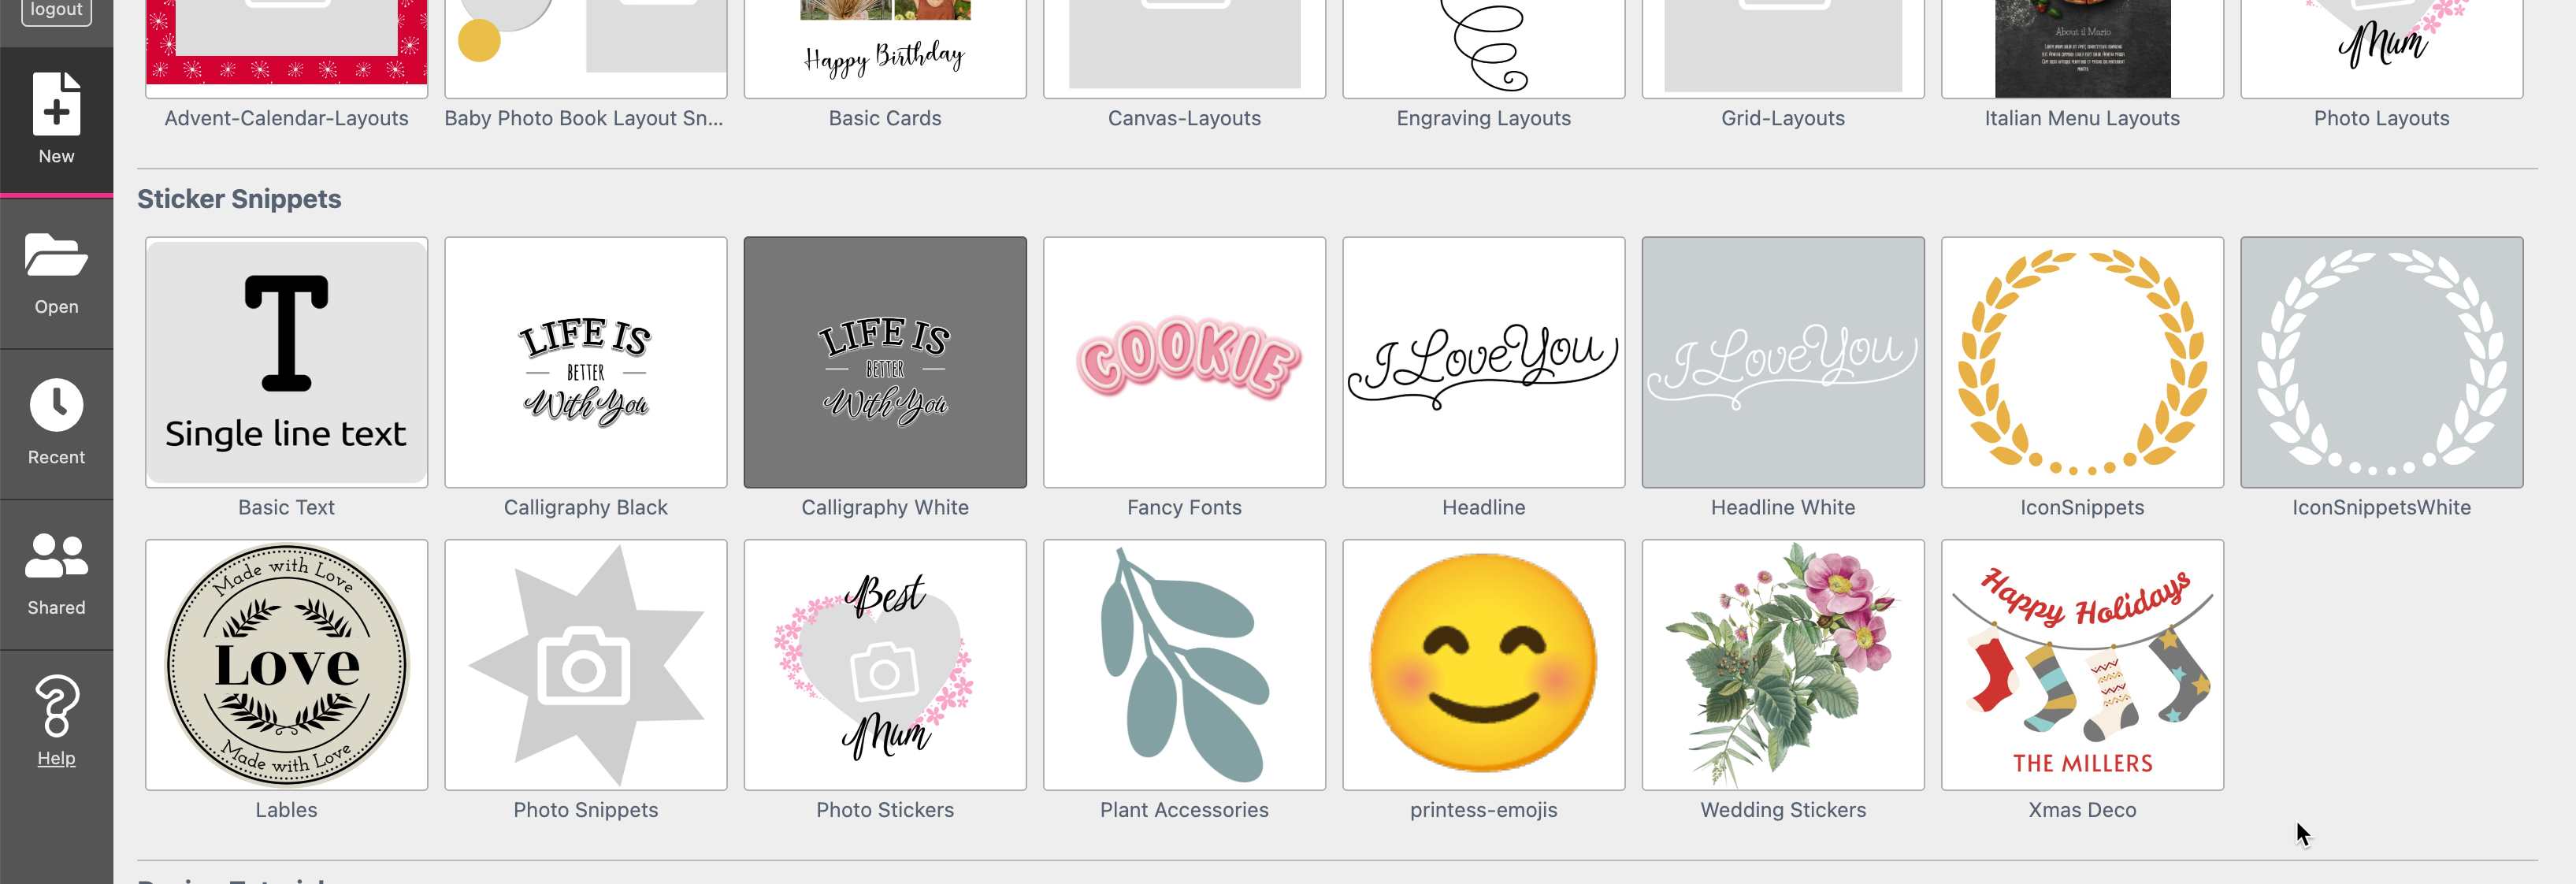
Task: Select the Wedding Stickers snippet
Action: (1783, 664)
